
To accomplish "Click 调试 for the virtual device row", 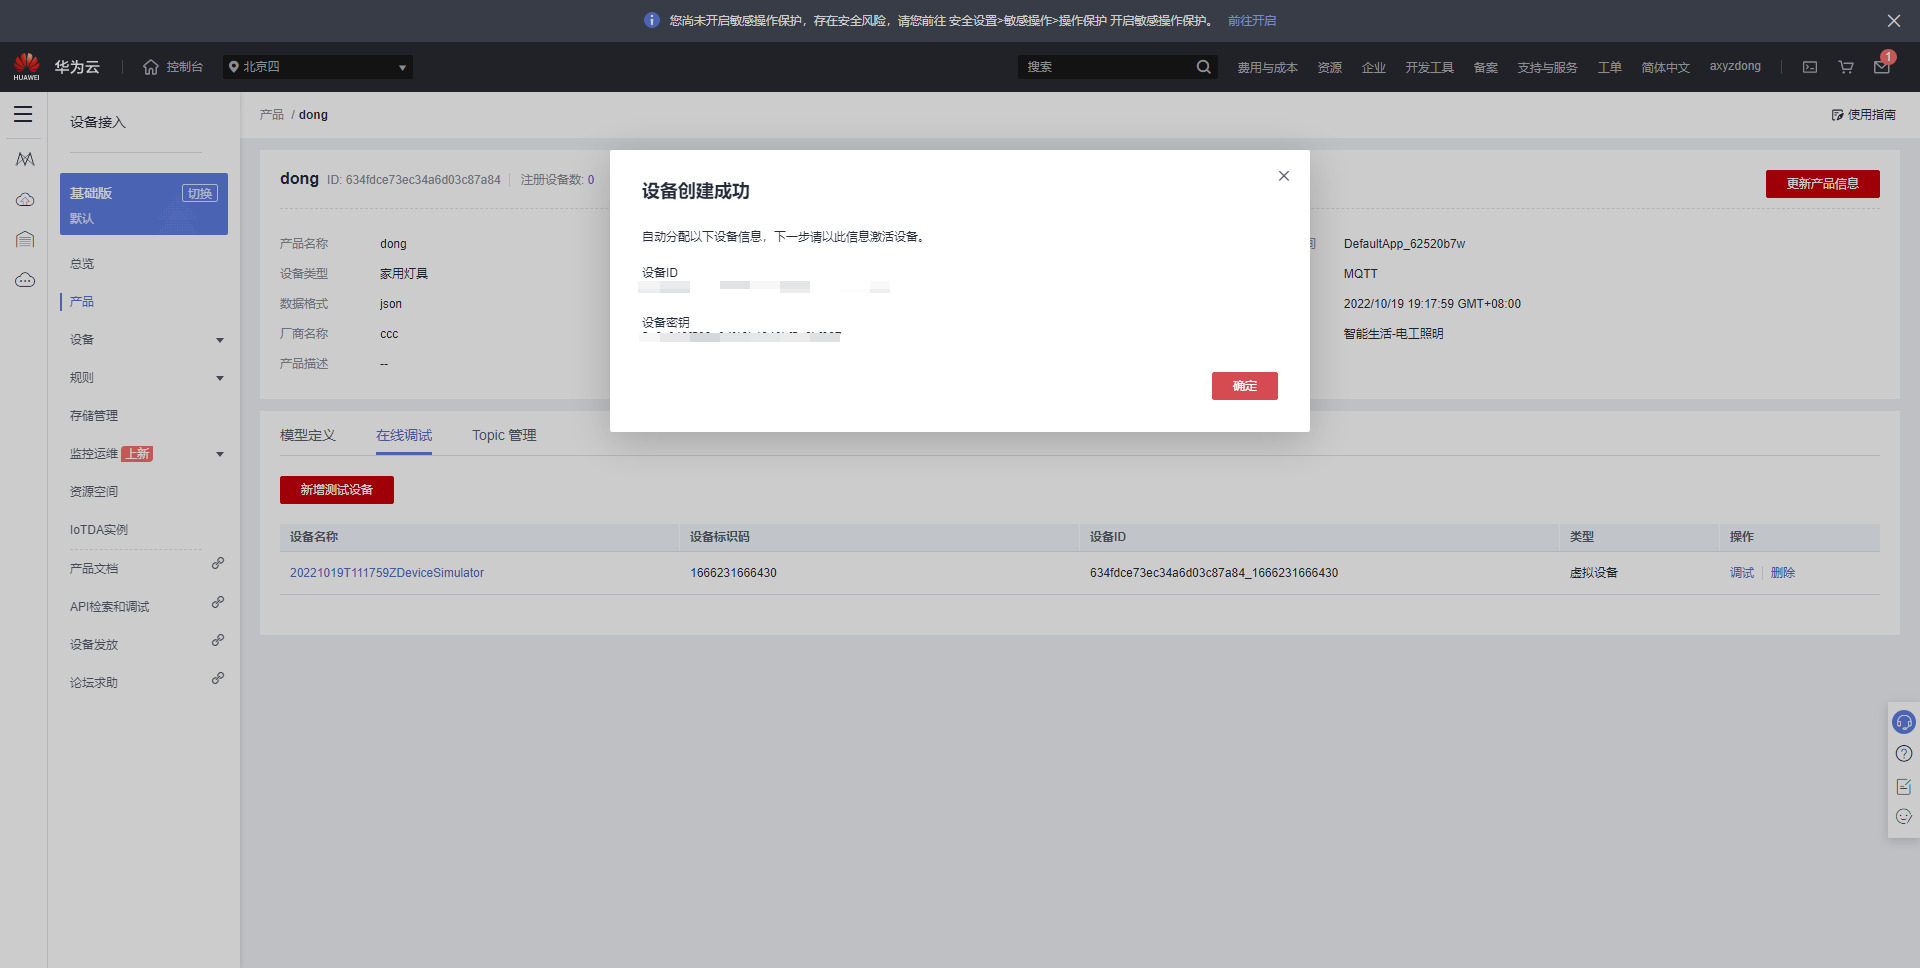I will click(1742, 573).
